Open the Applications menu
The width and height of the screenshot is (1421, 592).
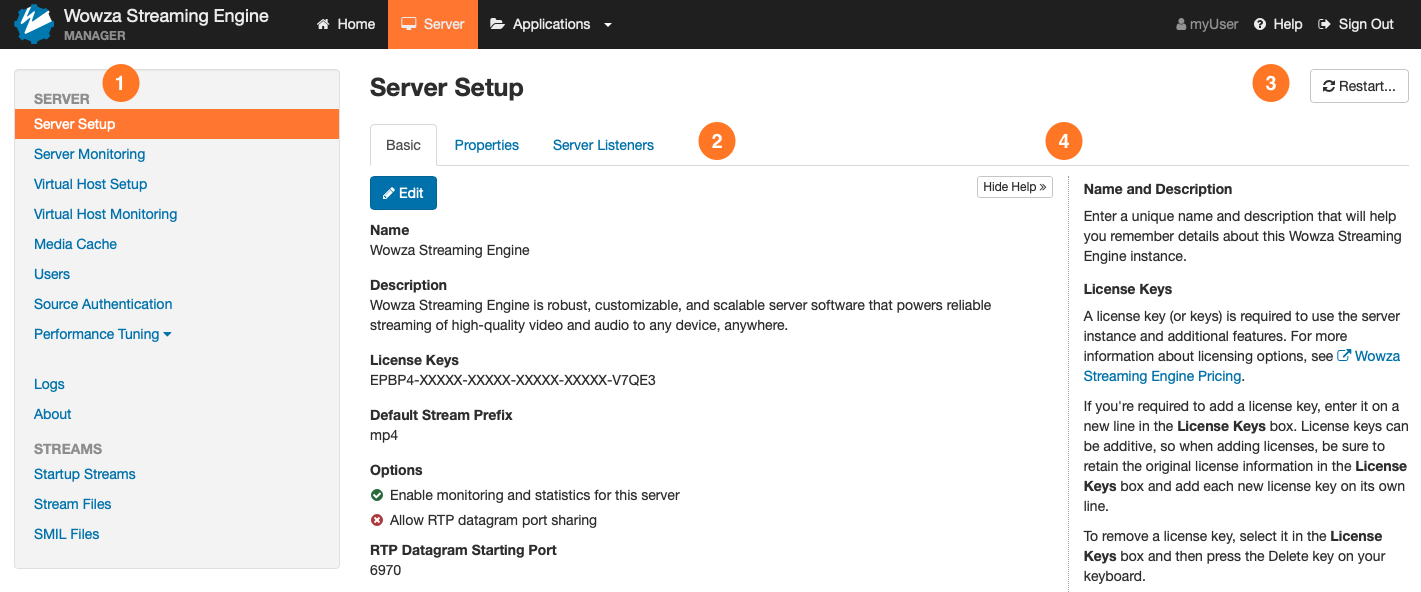click(x=551, y=24)
